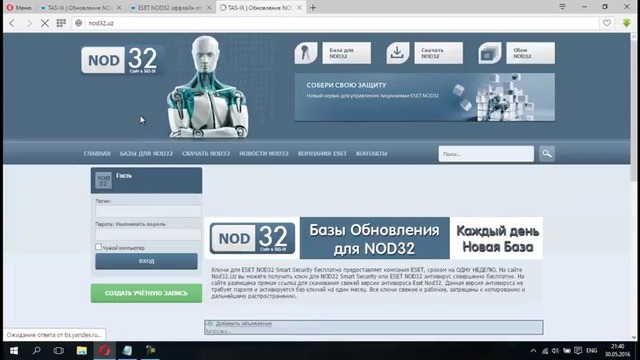Open File Explorer from taskbar
The image size is (640, 360).
(x=82, y=351)
